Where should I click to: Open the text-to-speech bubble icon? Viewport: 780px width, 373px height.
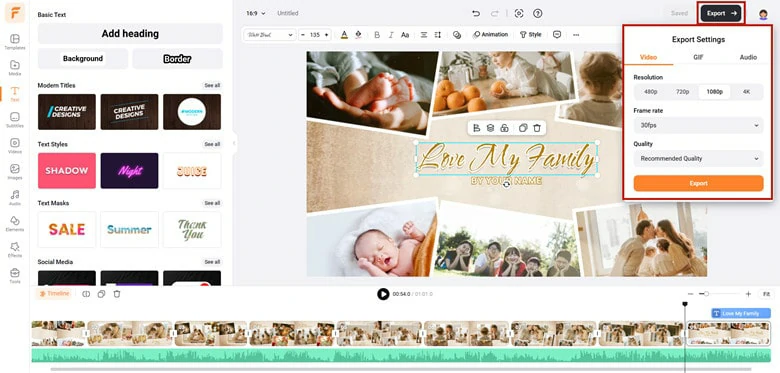(557, 35)
